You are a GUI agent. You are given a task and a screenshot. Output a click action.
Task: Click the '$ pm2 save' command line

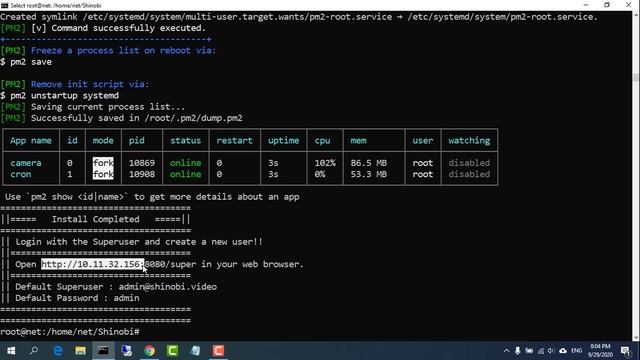[x=26, y=62]
